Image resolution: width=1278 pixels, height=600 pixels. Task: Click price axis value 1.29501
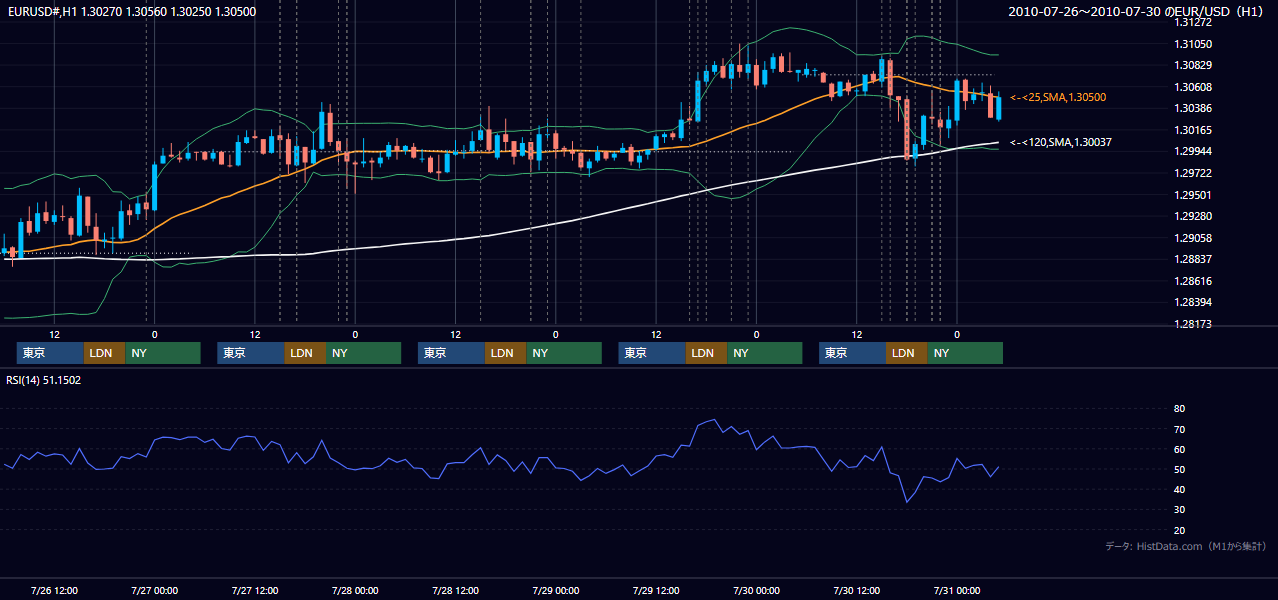point(1193,195)
